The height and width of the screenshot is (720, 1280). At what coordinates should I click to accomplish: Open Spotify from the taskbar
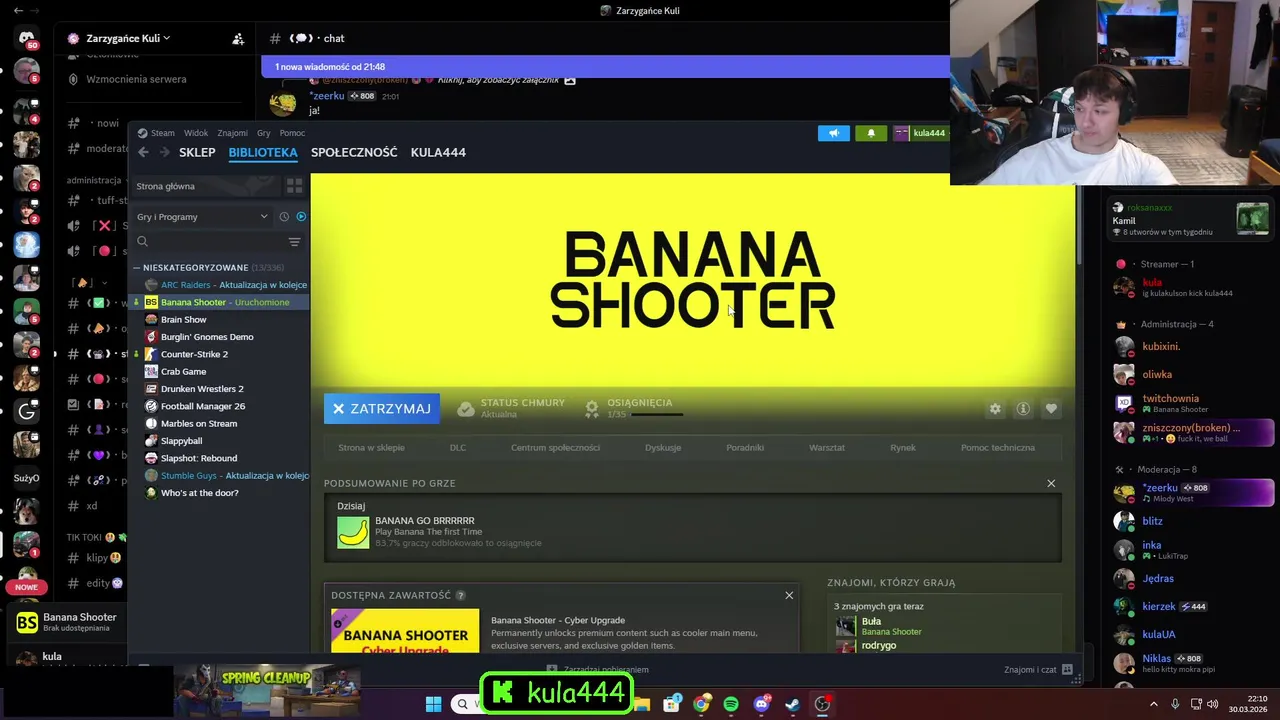pos(731,704)
